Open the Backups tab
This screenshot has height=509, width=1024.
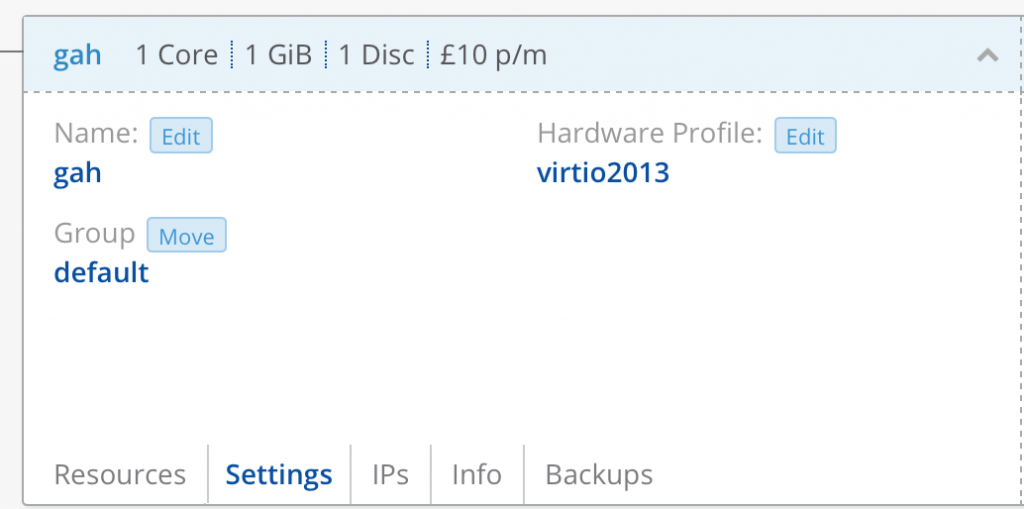(599, 474)
